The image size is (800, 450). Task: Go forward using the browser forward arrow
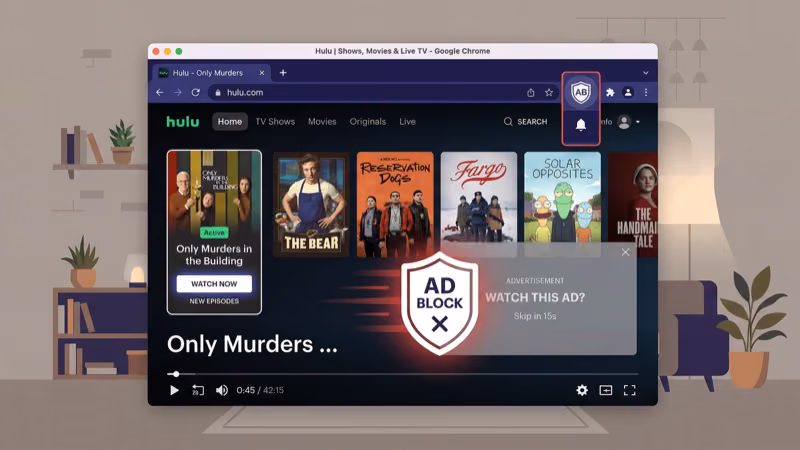tap(178, 92)
